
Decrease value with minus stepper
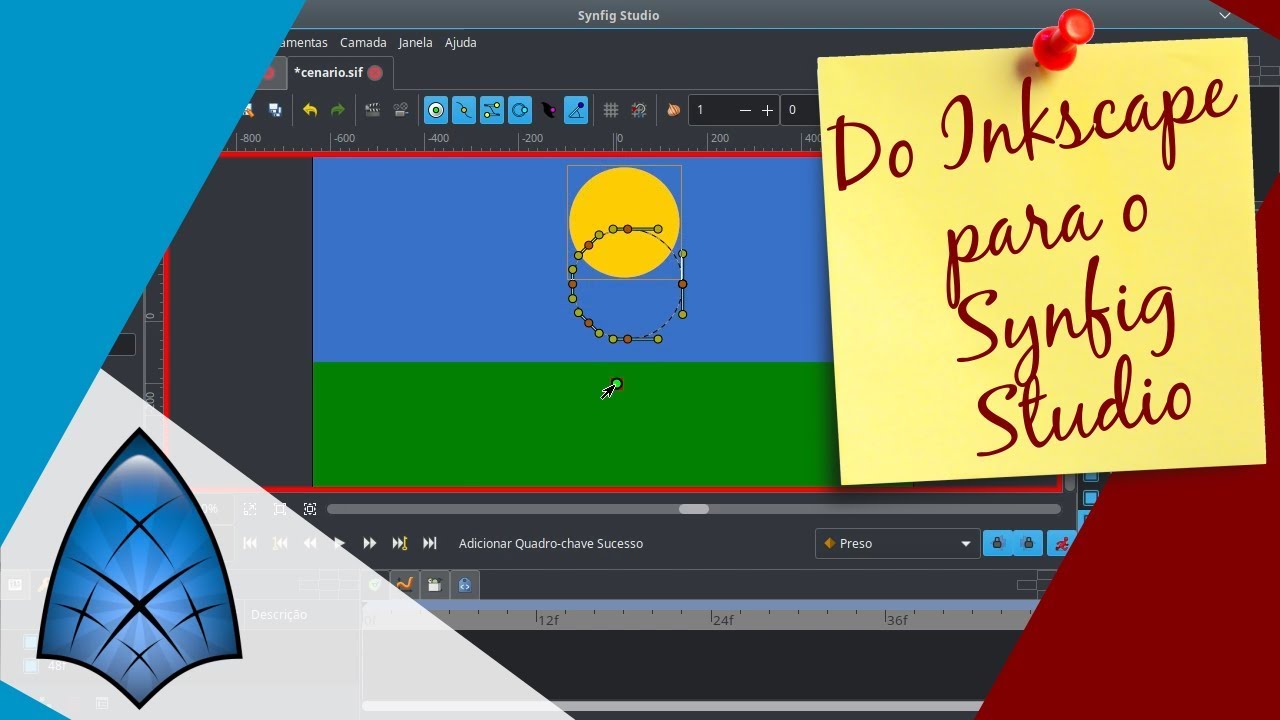(x=745, y=110)
